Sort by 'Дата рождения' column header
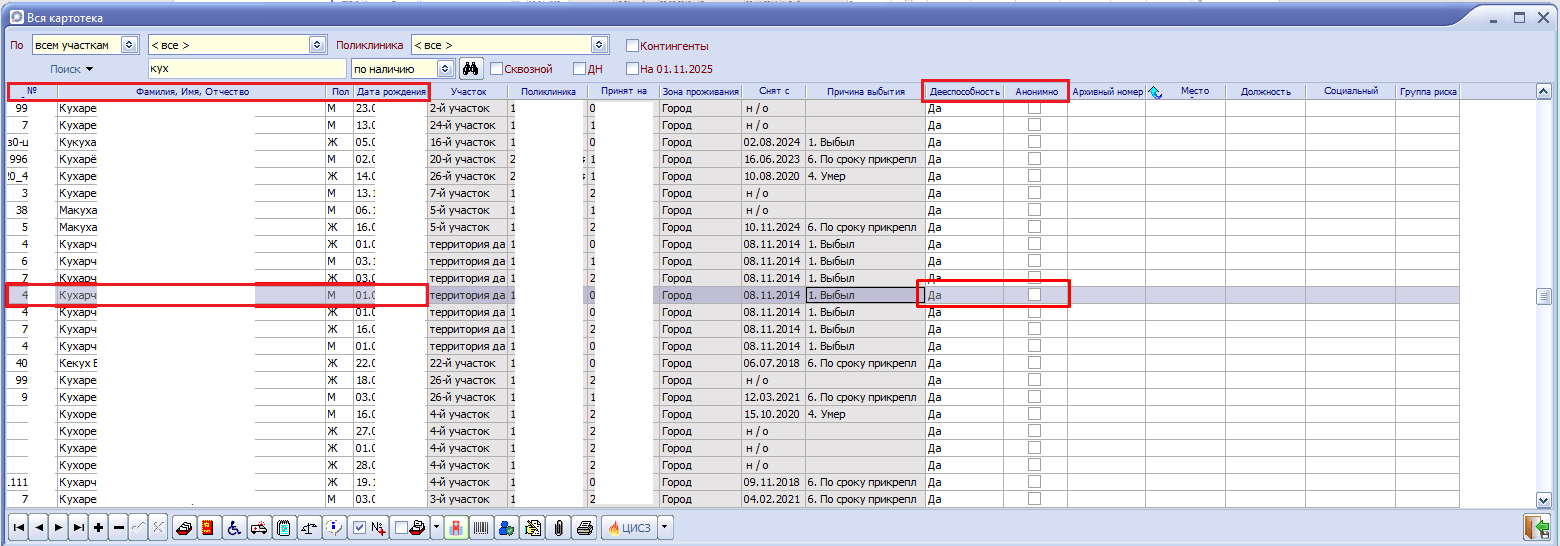 391,92
